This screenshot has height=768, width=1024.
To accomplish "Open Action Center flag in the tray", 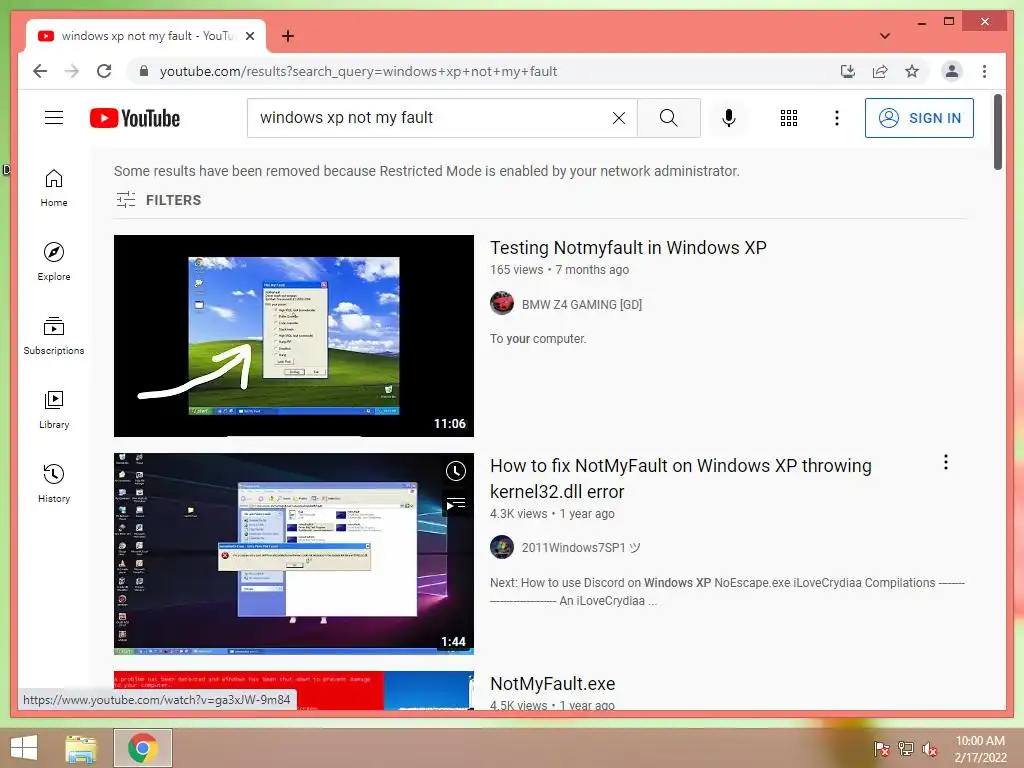I will (x=881, y=748).
